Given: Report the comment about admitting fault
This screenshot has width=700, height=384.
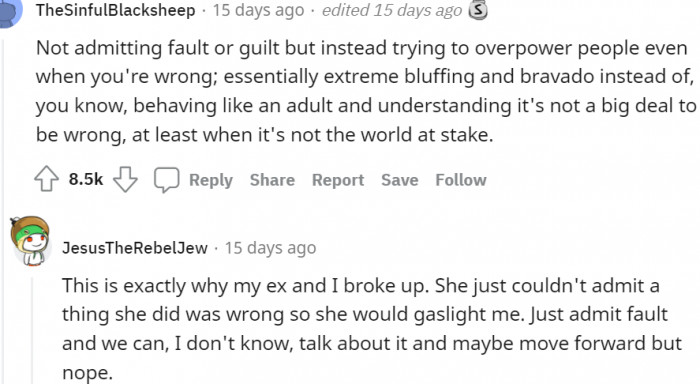Looking at the screenshot, I should pyautogui.click(x=338, y=180).
